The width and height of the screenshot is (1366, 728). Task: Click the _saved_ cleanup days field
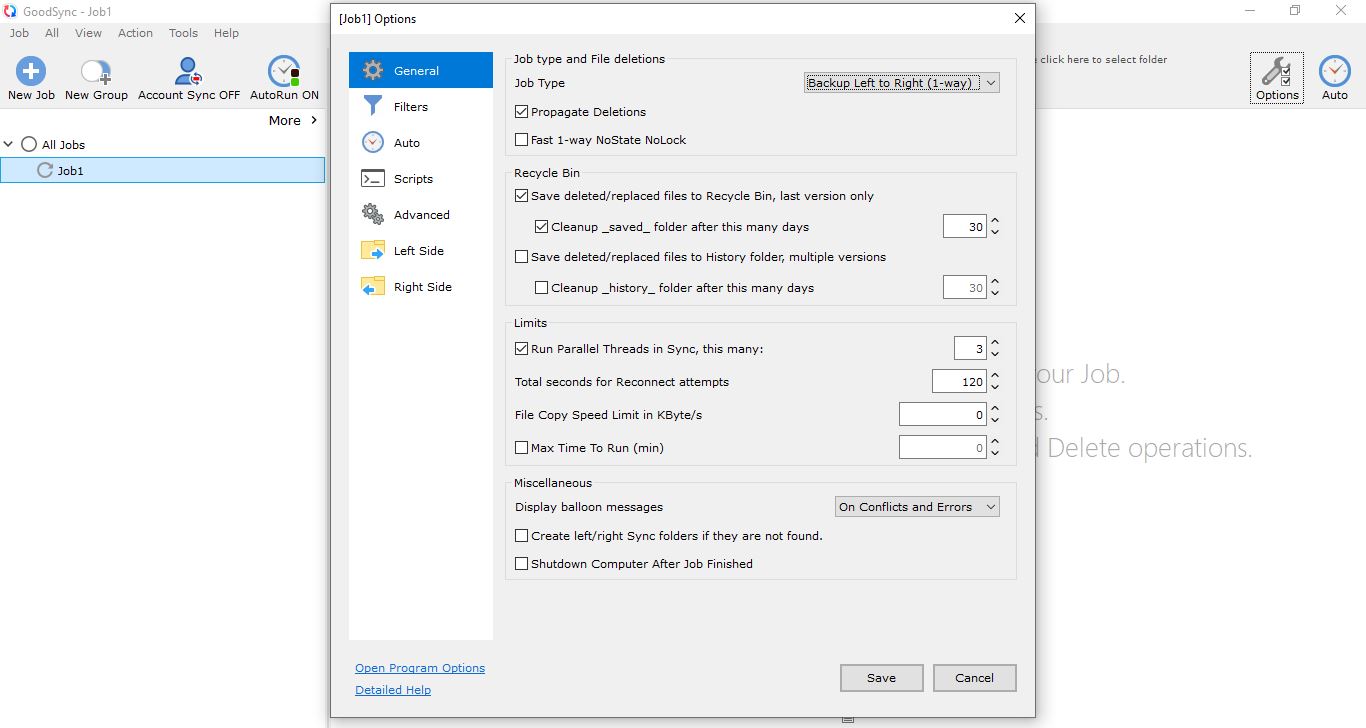coord(965,227)
